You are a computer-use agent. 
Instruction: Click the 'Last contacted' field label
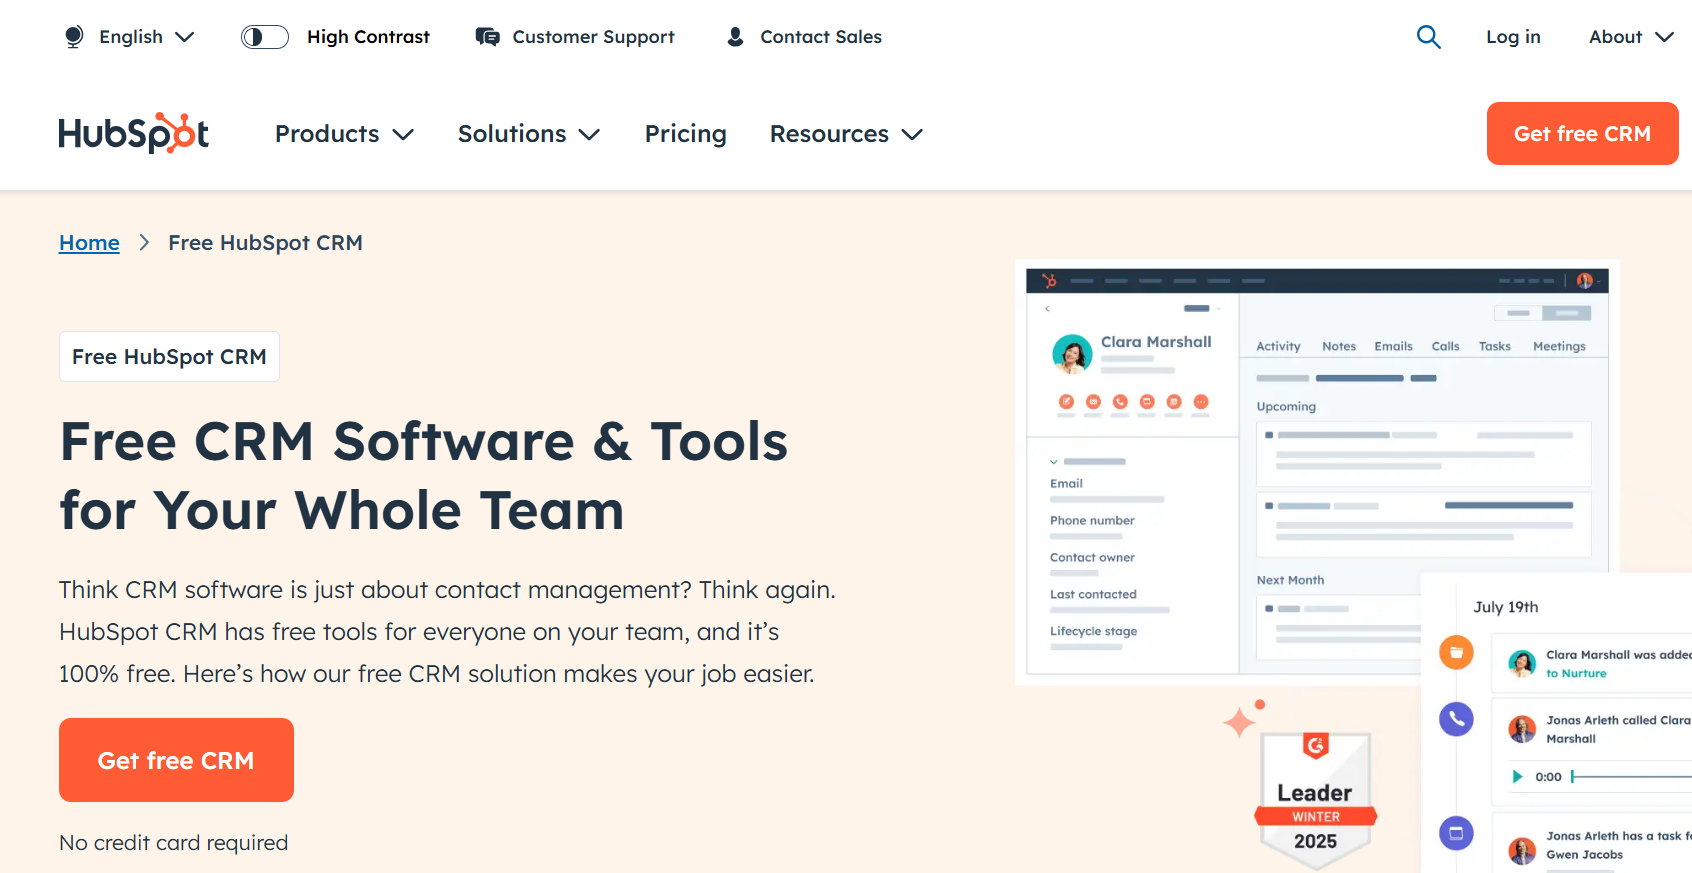(x=1093, y=594)
